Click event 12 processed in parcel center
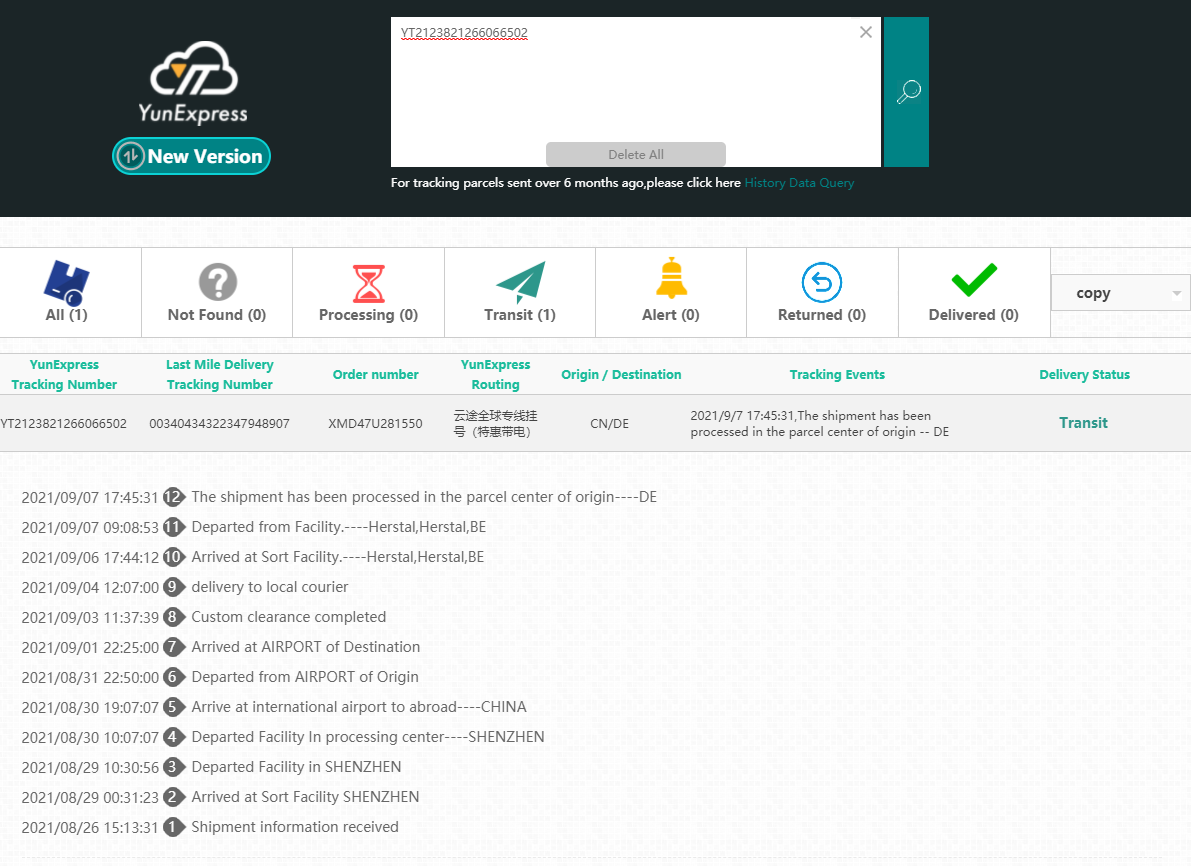The height and width of the screenshot is (866, 1191). click(423, 497)
